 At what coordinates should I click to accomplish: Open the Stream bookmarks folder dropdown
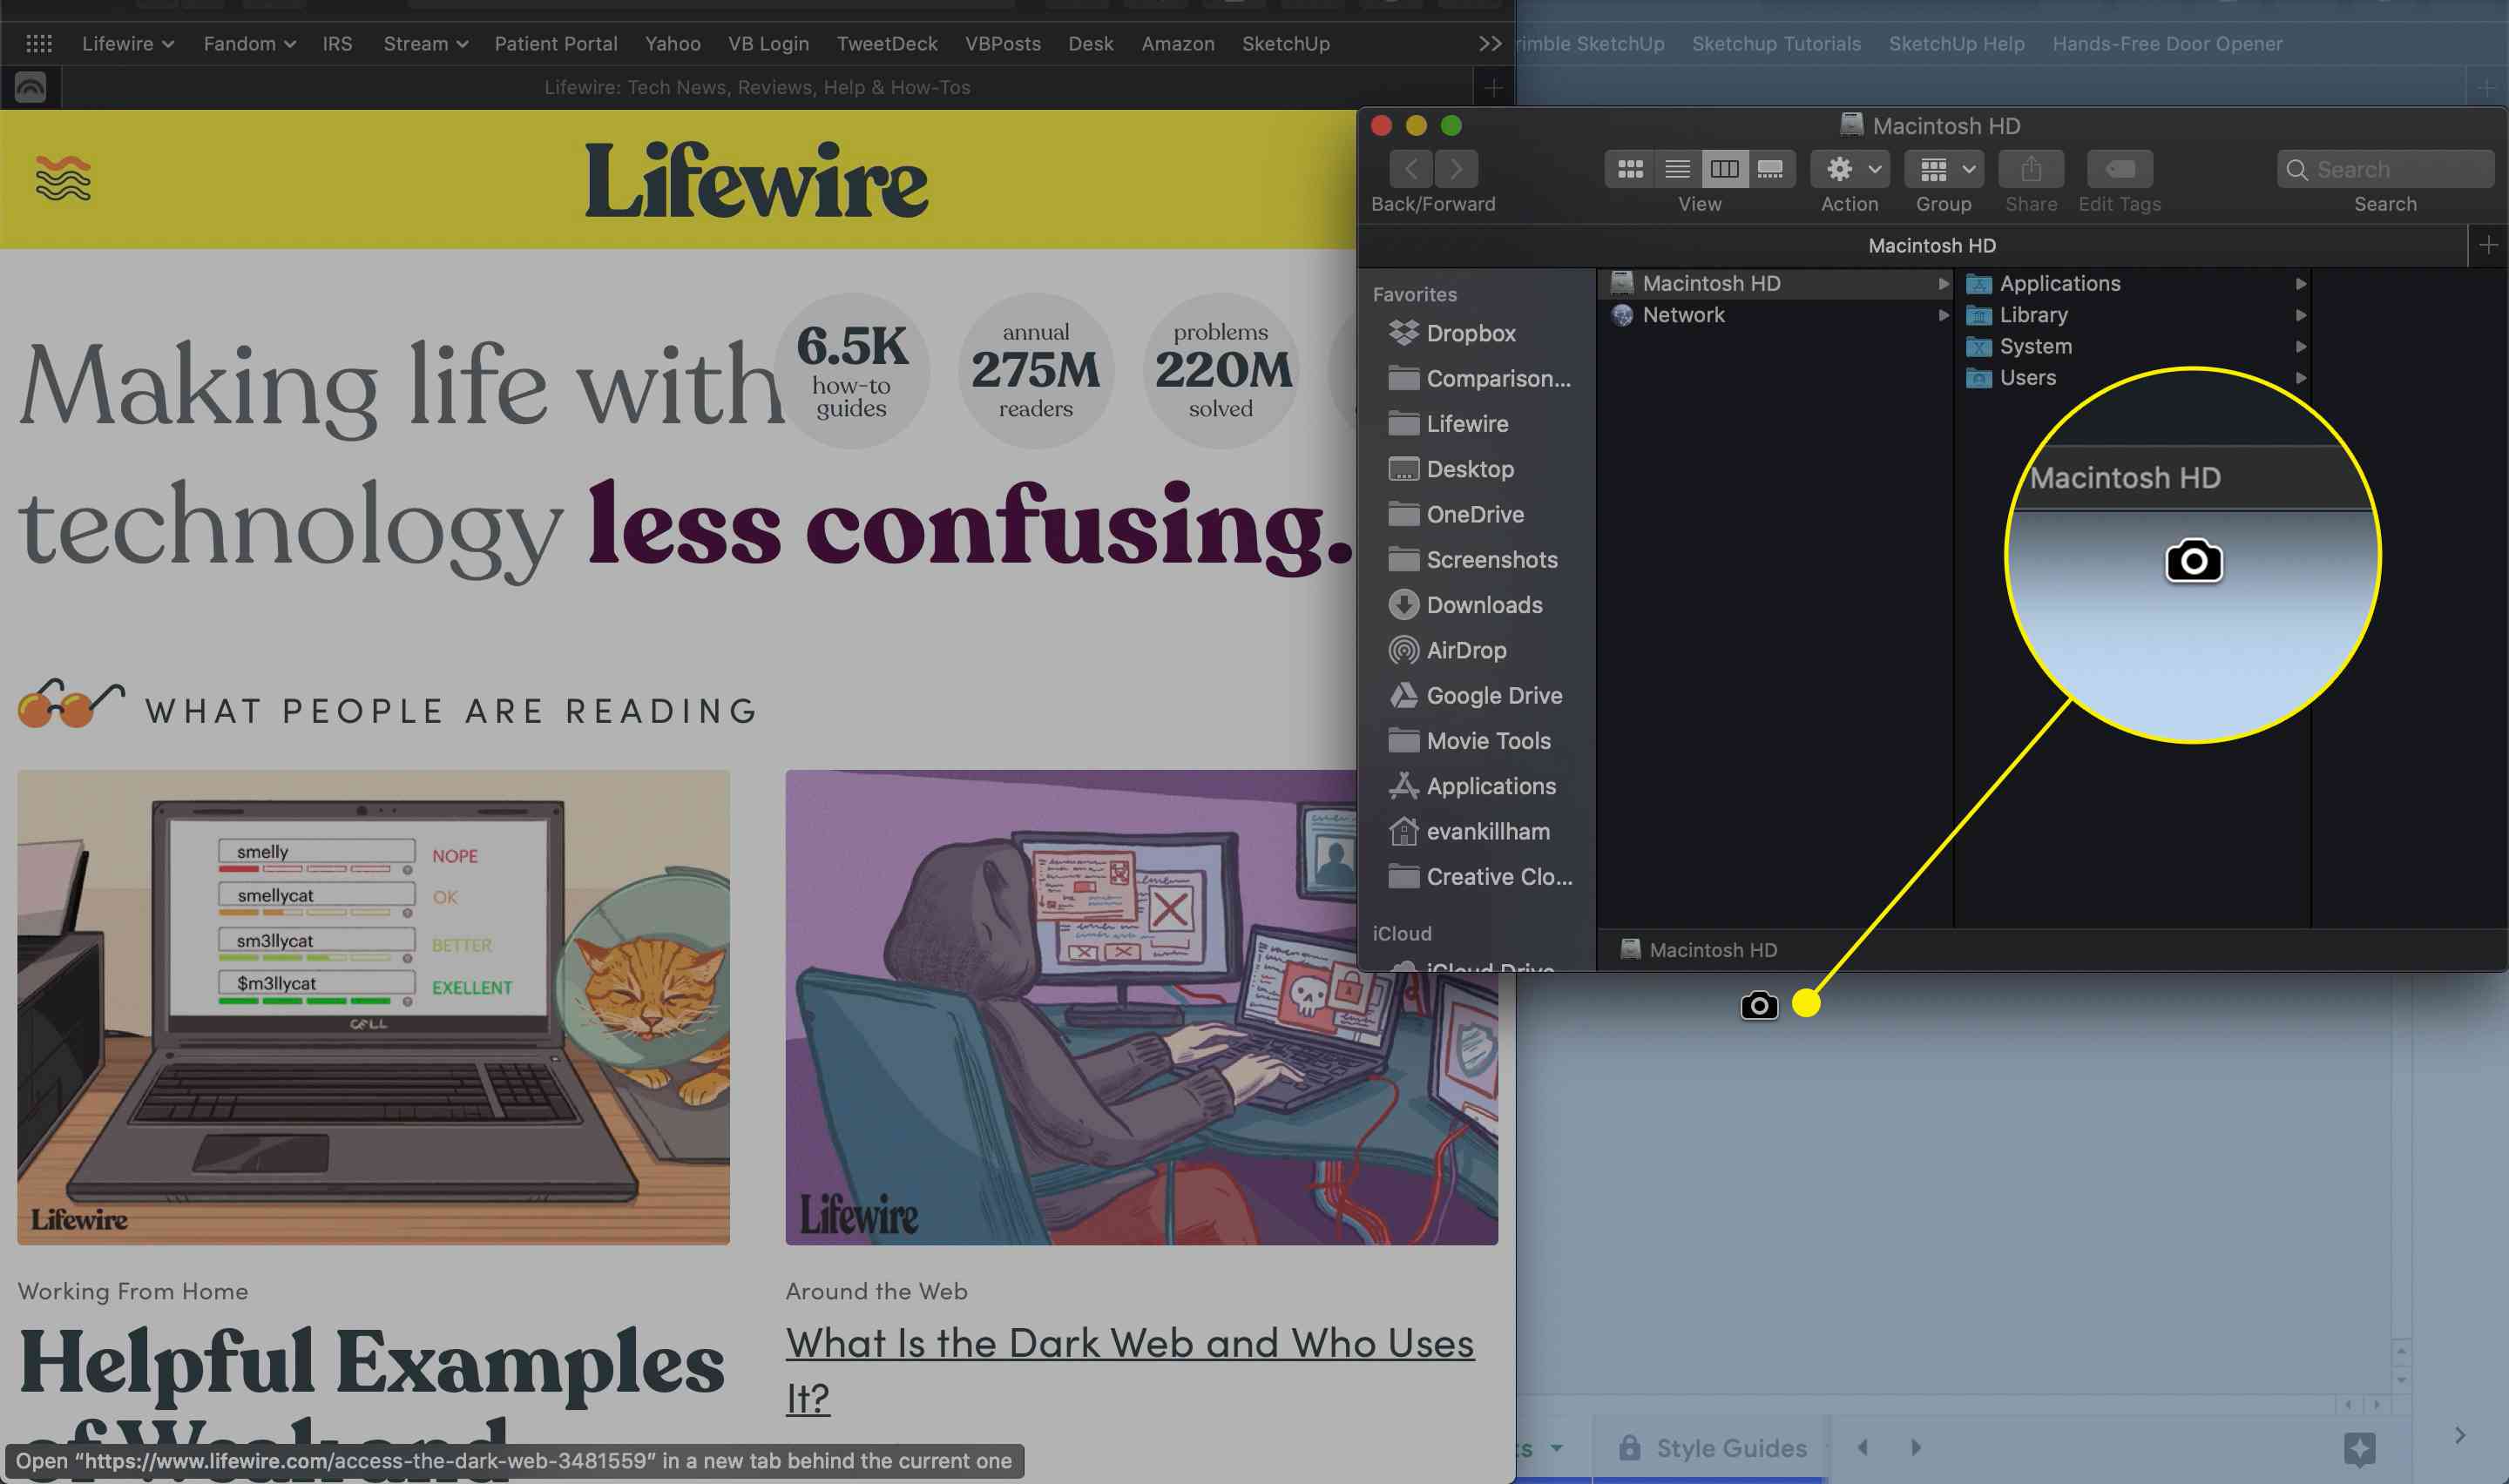point(426,44)
